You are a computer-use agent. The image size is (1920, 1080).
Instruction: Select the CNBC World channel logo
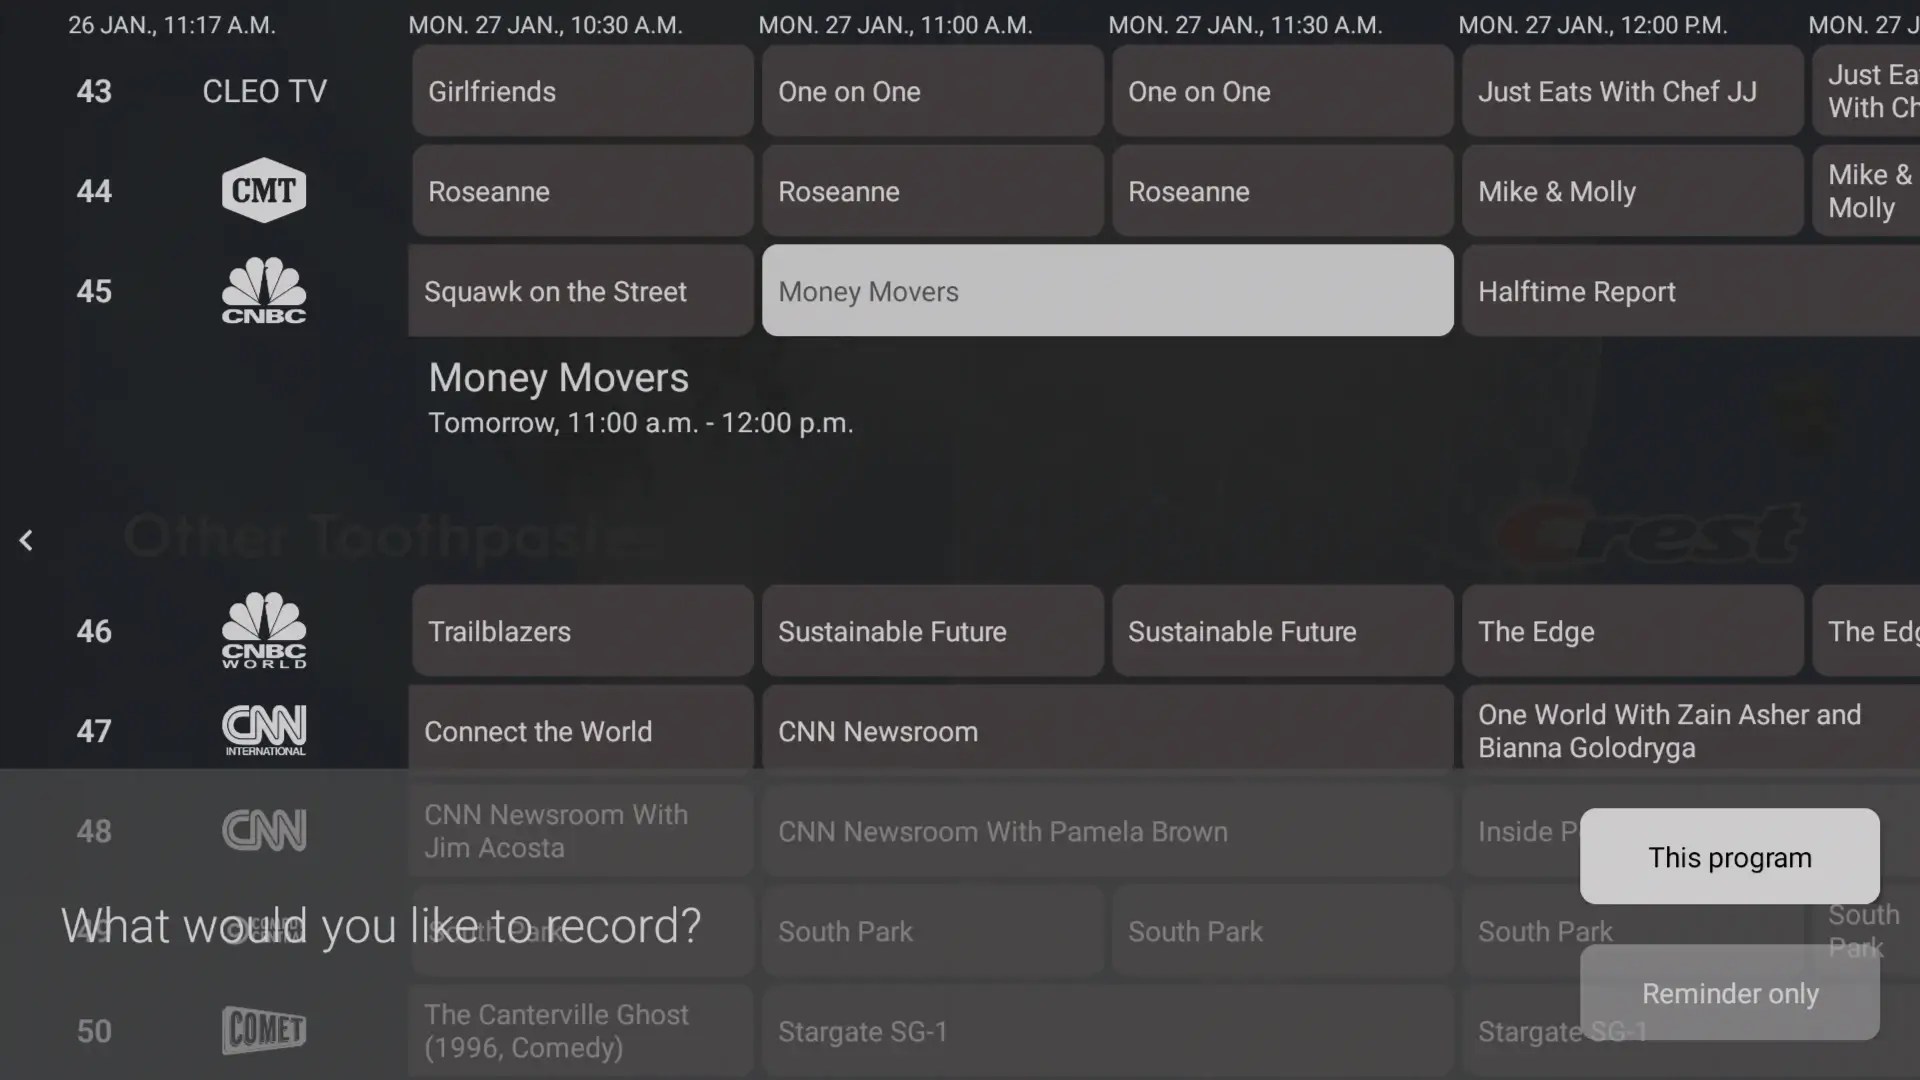[x=264, y=630]
